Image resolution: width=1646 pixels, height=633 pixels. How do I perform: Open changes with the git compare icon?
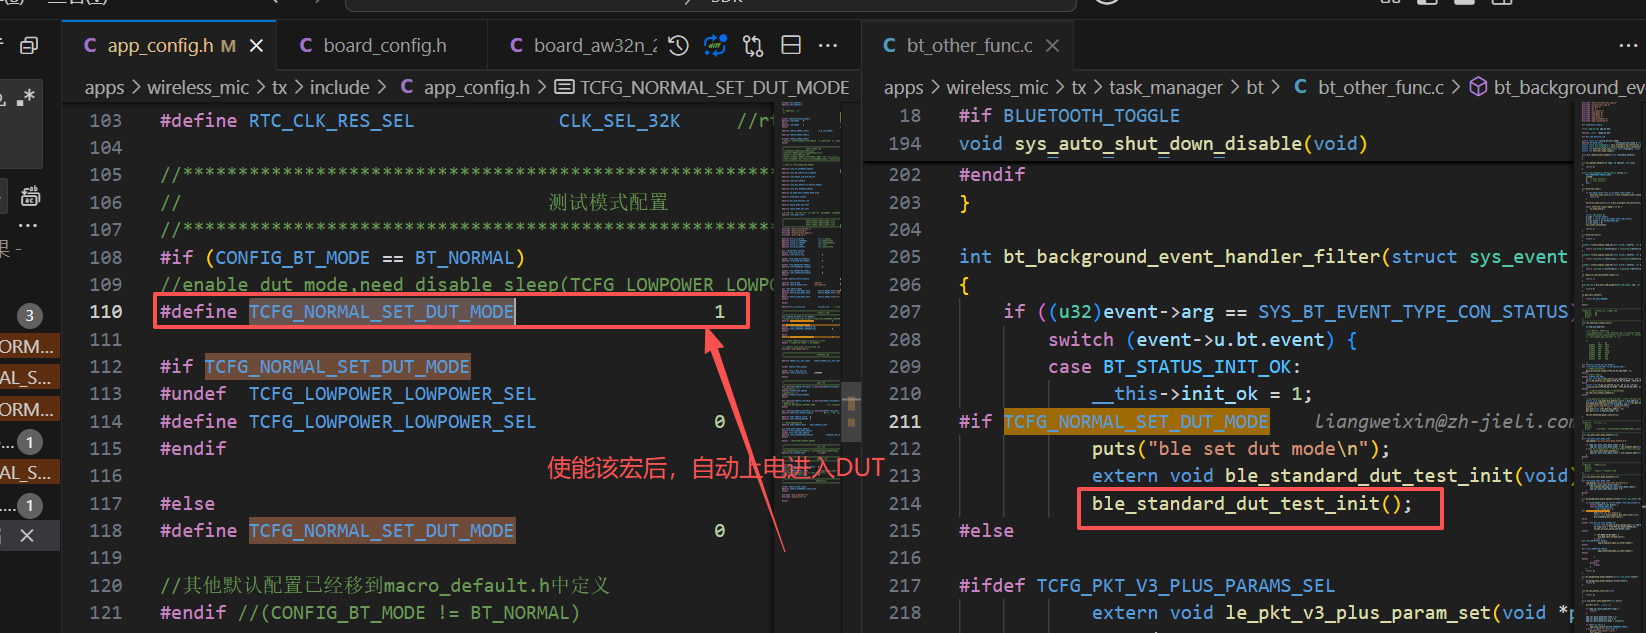(x=753, y=45)
